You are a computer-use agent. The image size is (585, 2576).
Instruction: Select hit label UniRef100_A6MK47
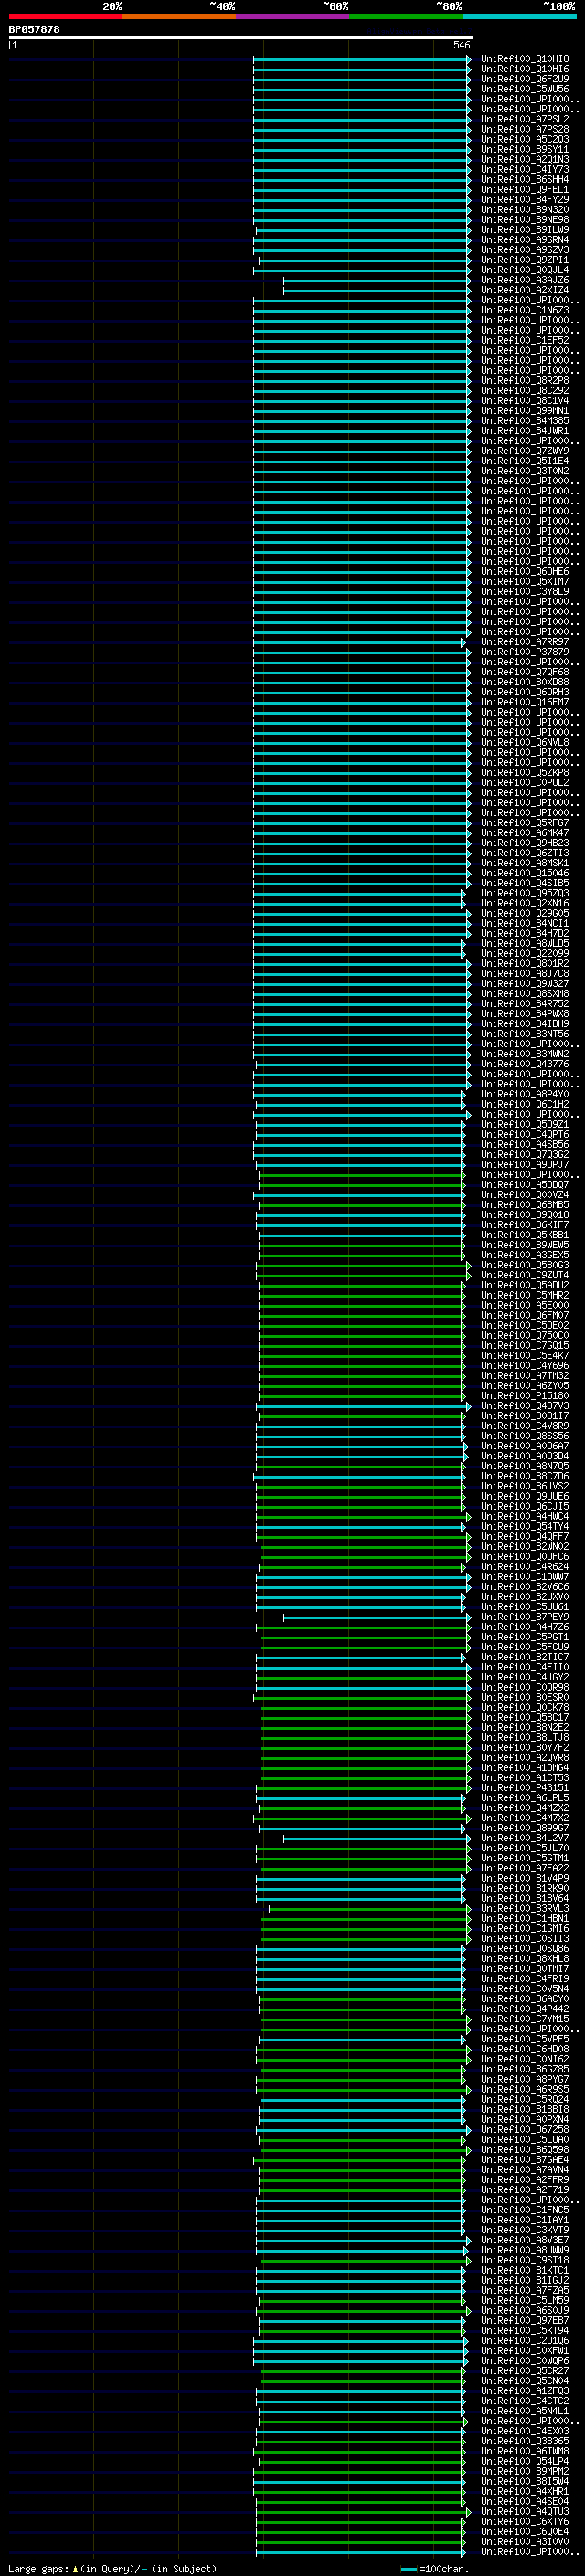click(x=525, y=832)
